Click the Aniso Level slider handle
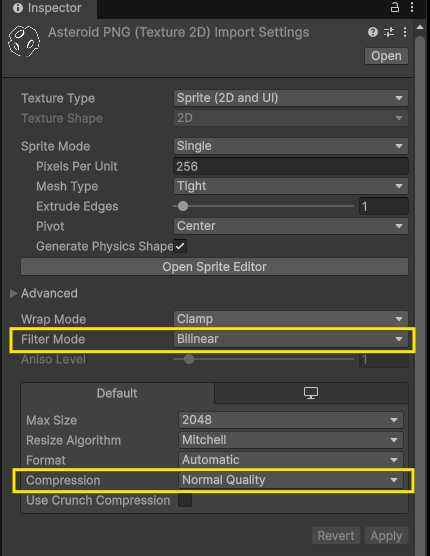Image resolution: width=430 pixels, height=556 pixels. coord(189,359)
